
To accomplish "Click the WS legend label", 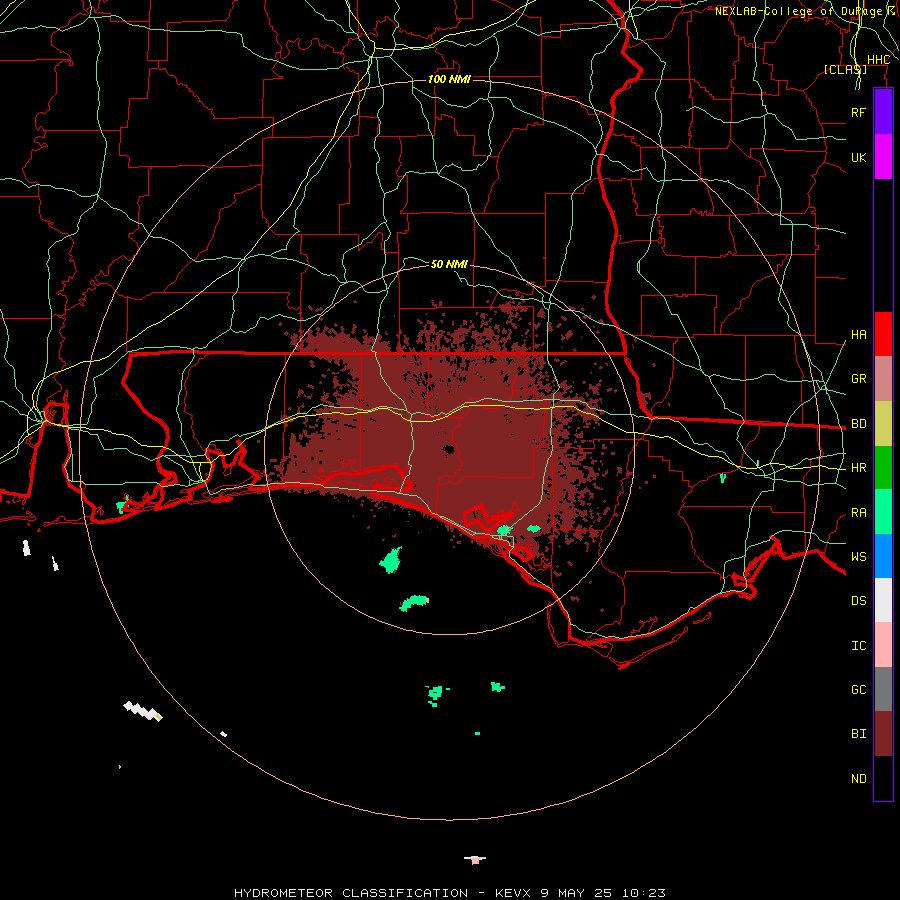I will (858, 557).
